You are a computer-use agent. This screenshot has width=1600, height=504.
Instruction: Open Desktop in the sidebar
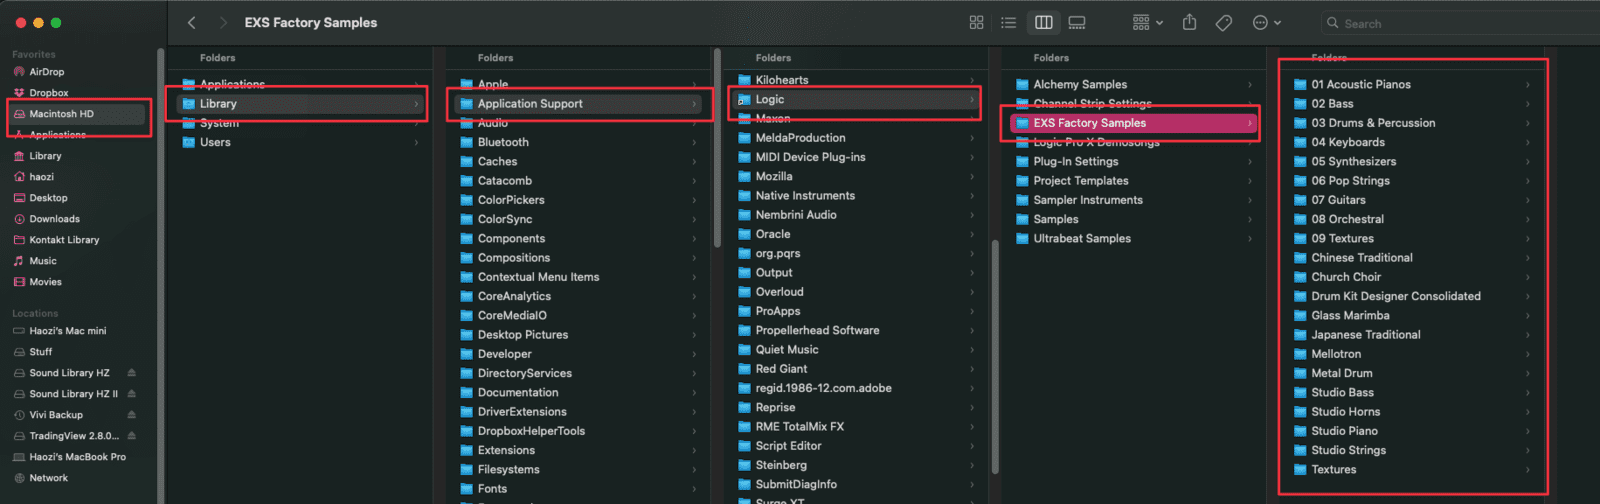coord(48,198)
